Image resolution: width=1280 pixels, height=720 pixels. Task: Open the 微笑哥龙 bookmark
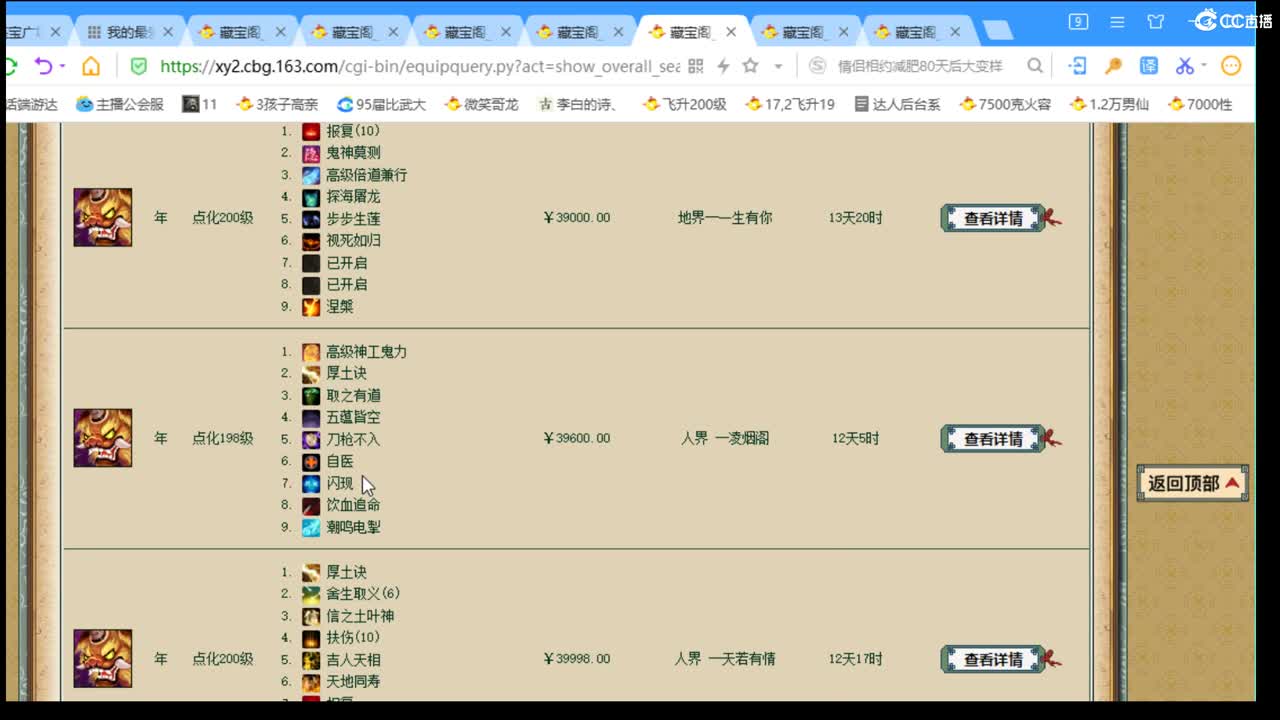pyautogui.click(x=482, y=103)
